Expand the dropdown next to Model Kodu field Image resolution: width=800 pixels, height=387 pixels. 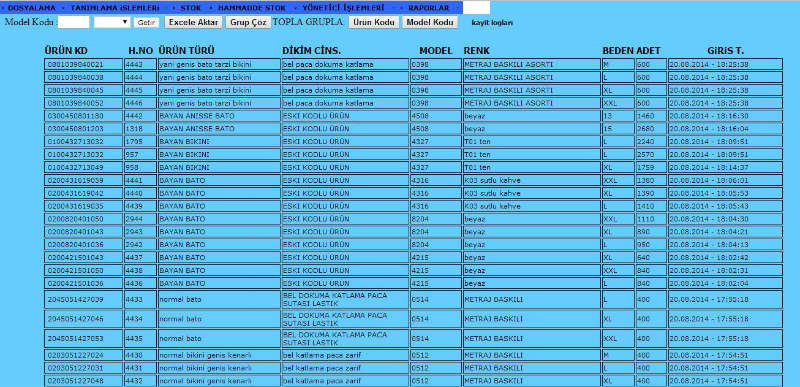(112, 22)
